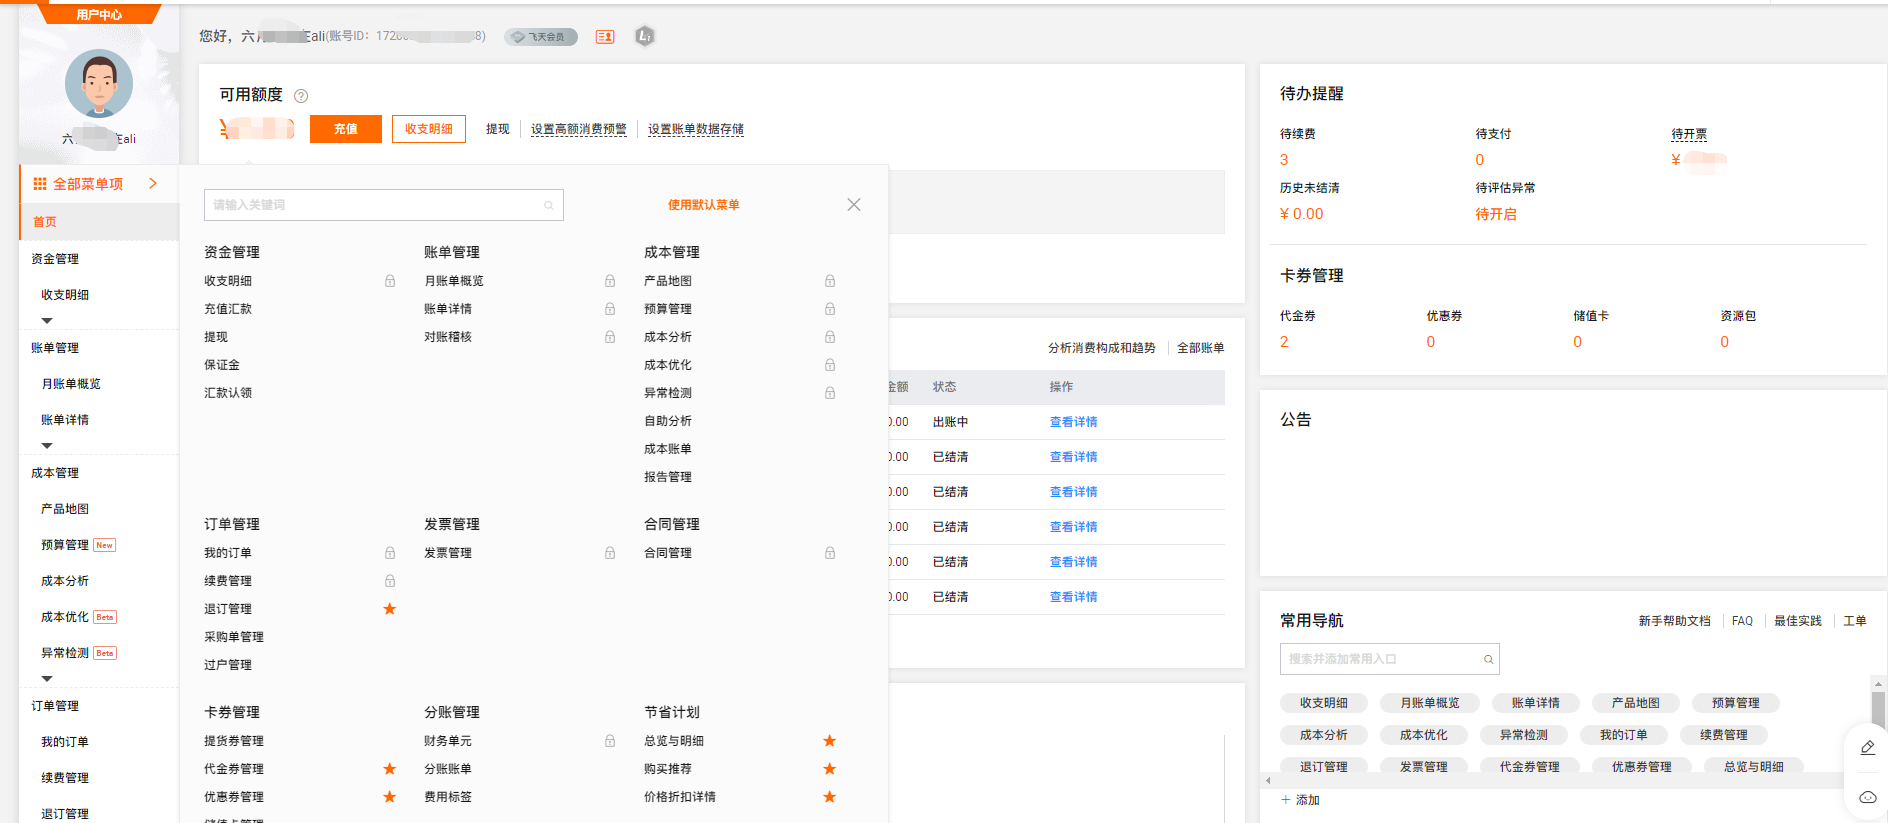
Task: Click lock icon next to 续费管理
Action: [x=390, y=581]
